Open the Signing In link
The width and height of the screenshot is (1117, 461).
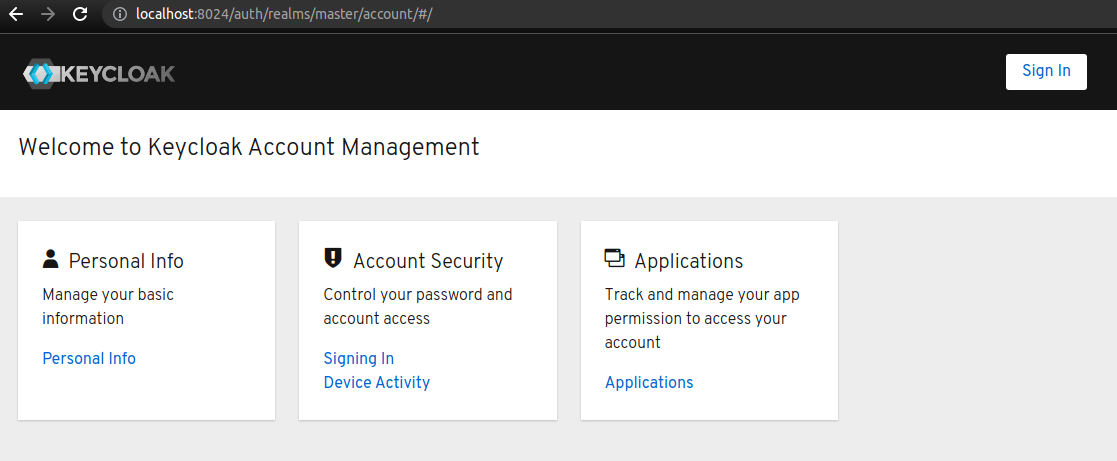pyautogui.click(x=358, y=358)
